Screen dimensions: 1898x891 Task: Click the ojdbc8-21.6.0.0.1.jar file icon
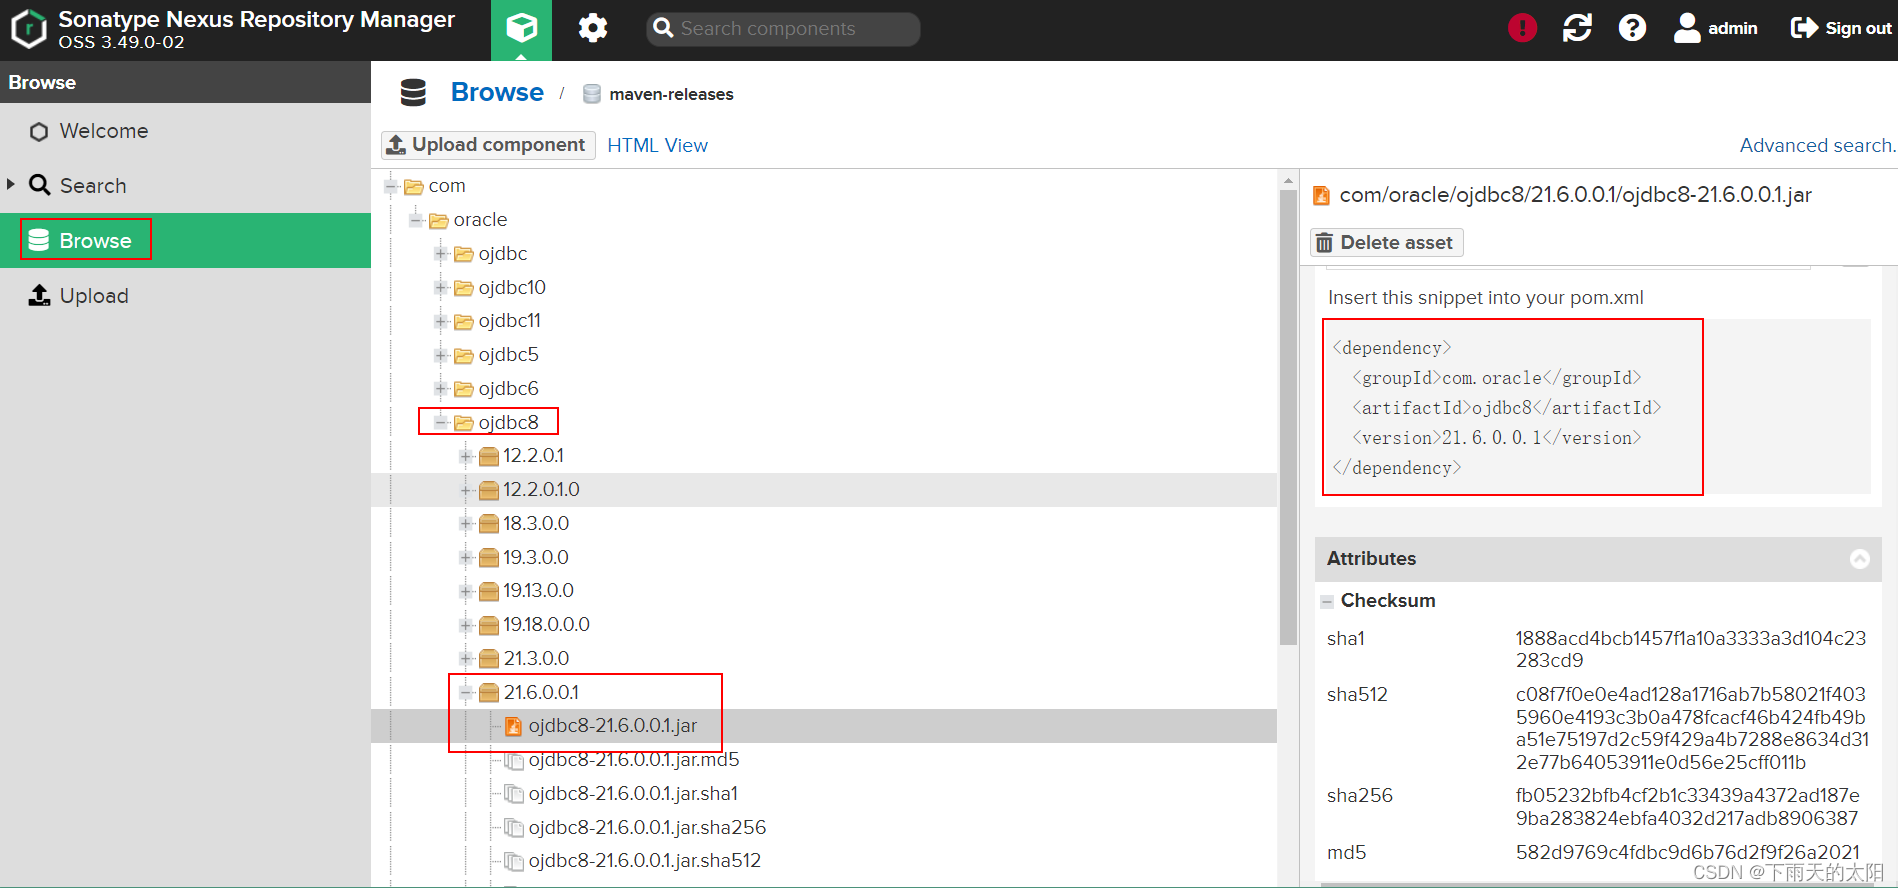(x=513, y=726)
